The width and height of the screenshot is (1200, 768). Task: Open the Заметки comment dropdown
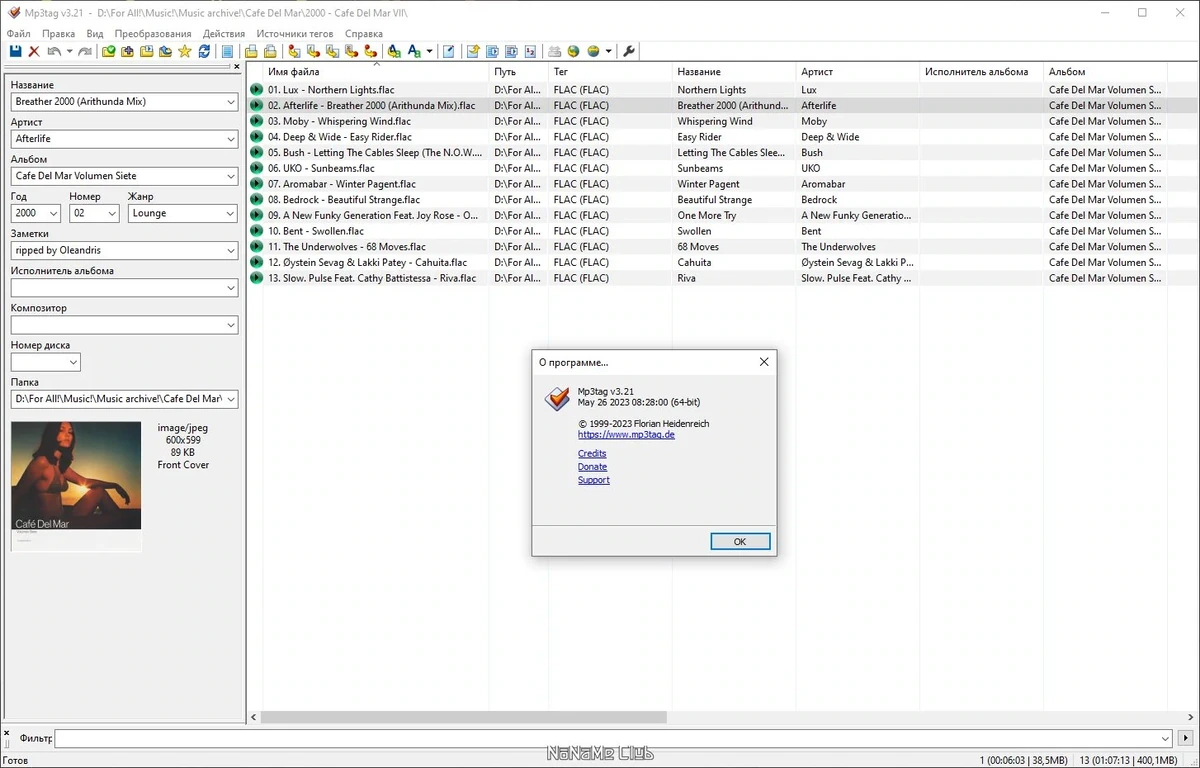[230, 250]
